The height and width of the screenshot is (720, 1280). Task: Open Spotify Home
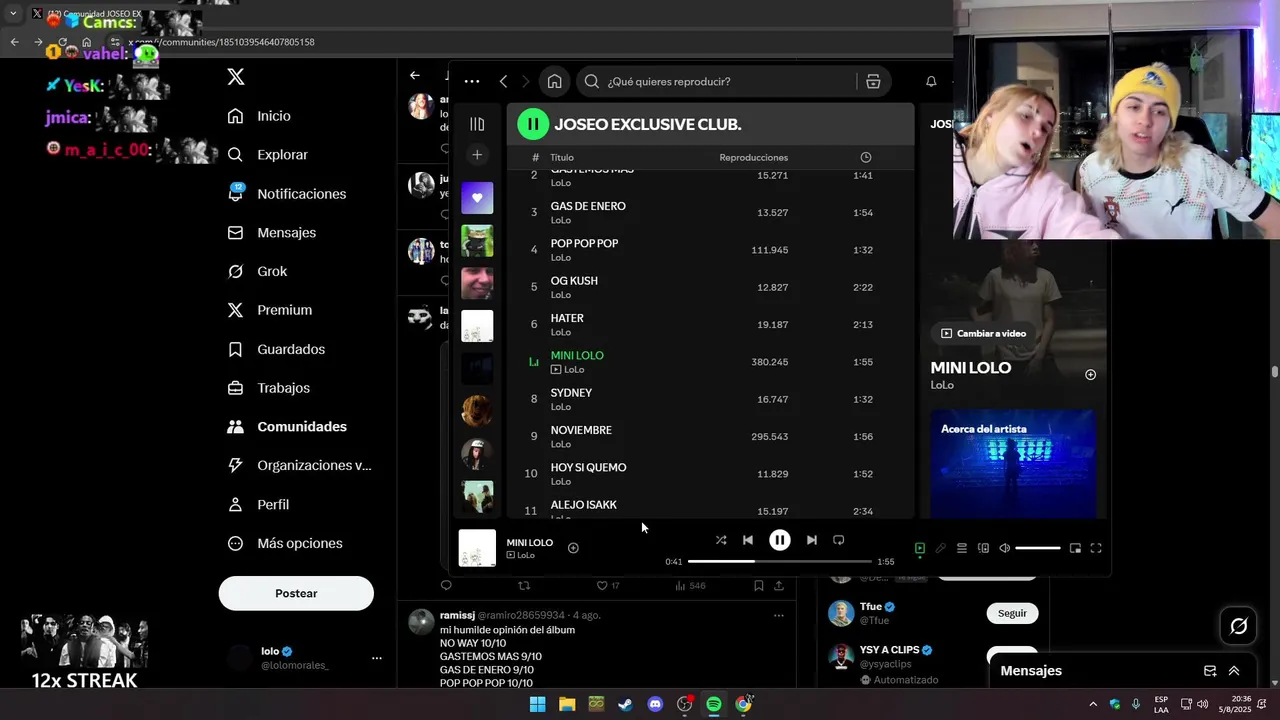click(555, 82)
